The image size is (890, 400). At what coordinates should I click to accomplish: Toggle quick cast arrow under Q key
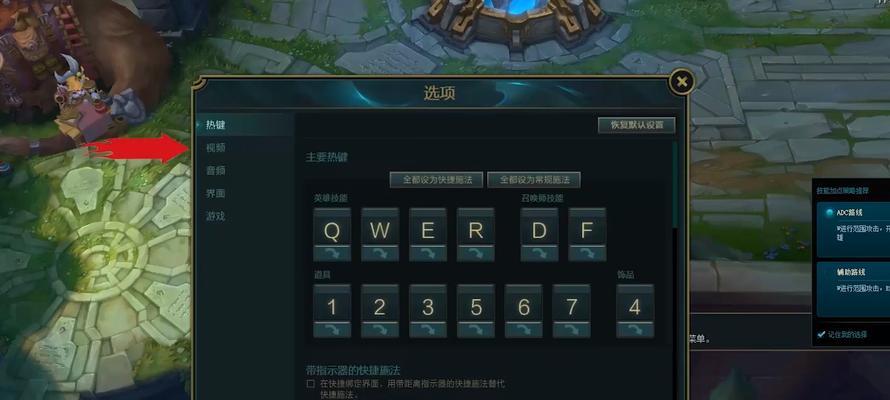coord(332,254)
